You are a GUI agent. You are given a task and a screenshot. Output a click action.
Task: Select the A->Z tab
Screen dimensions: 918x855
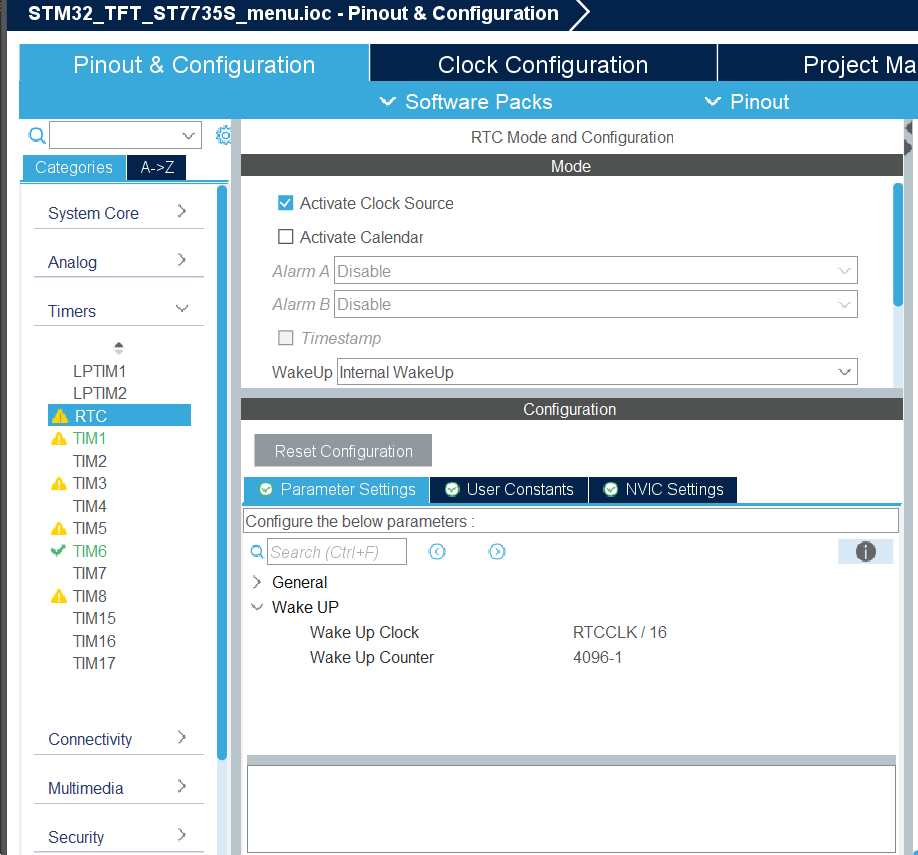(x=157, y=167)
